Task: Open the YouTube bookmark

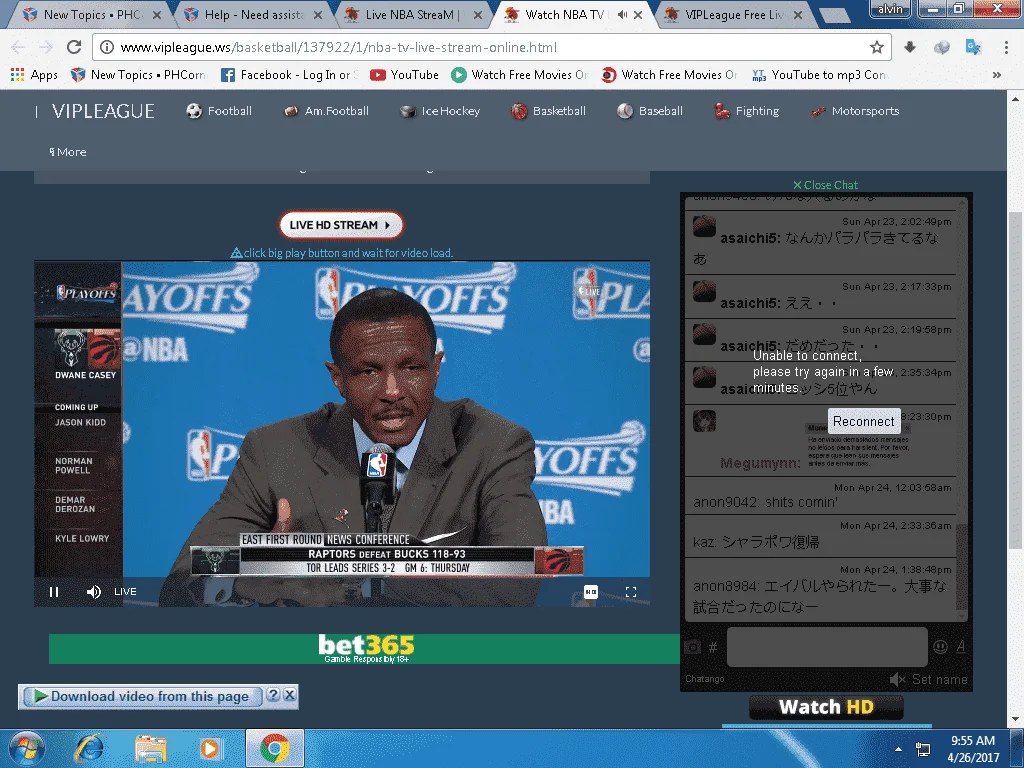Action: tap(404, 74)
